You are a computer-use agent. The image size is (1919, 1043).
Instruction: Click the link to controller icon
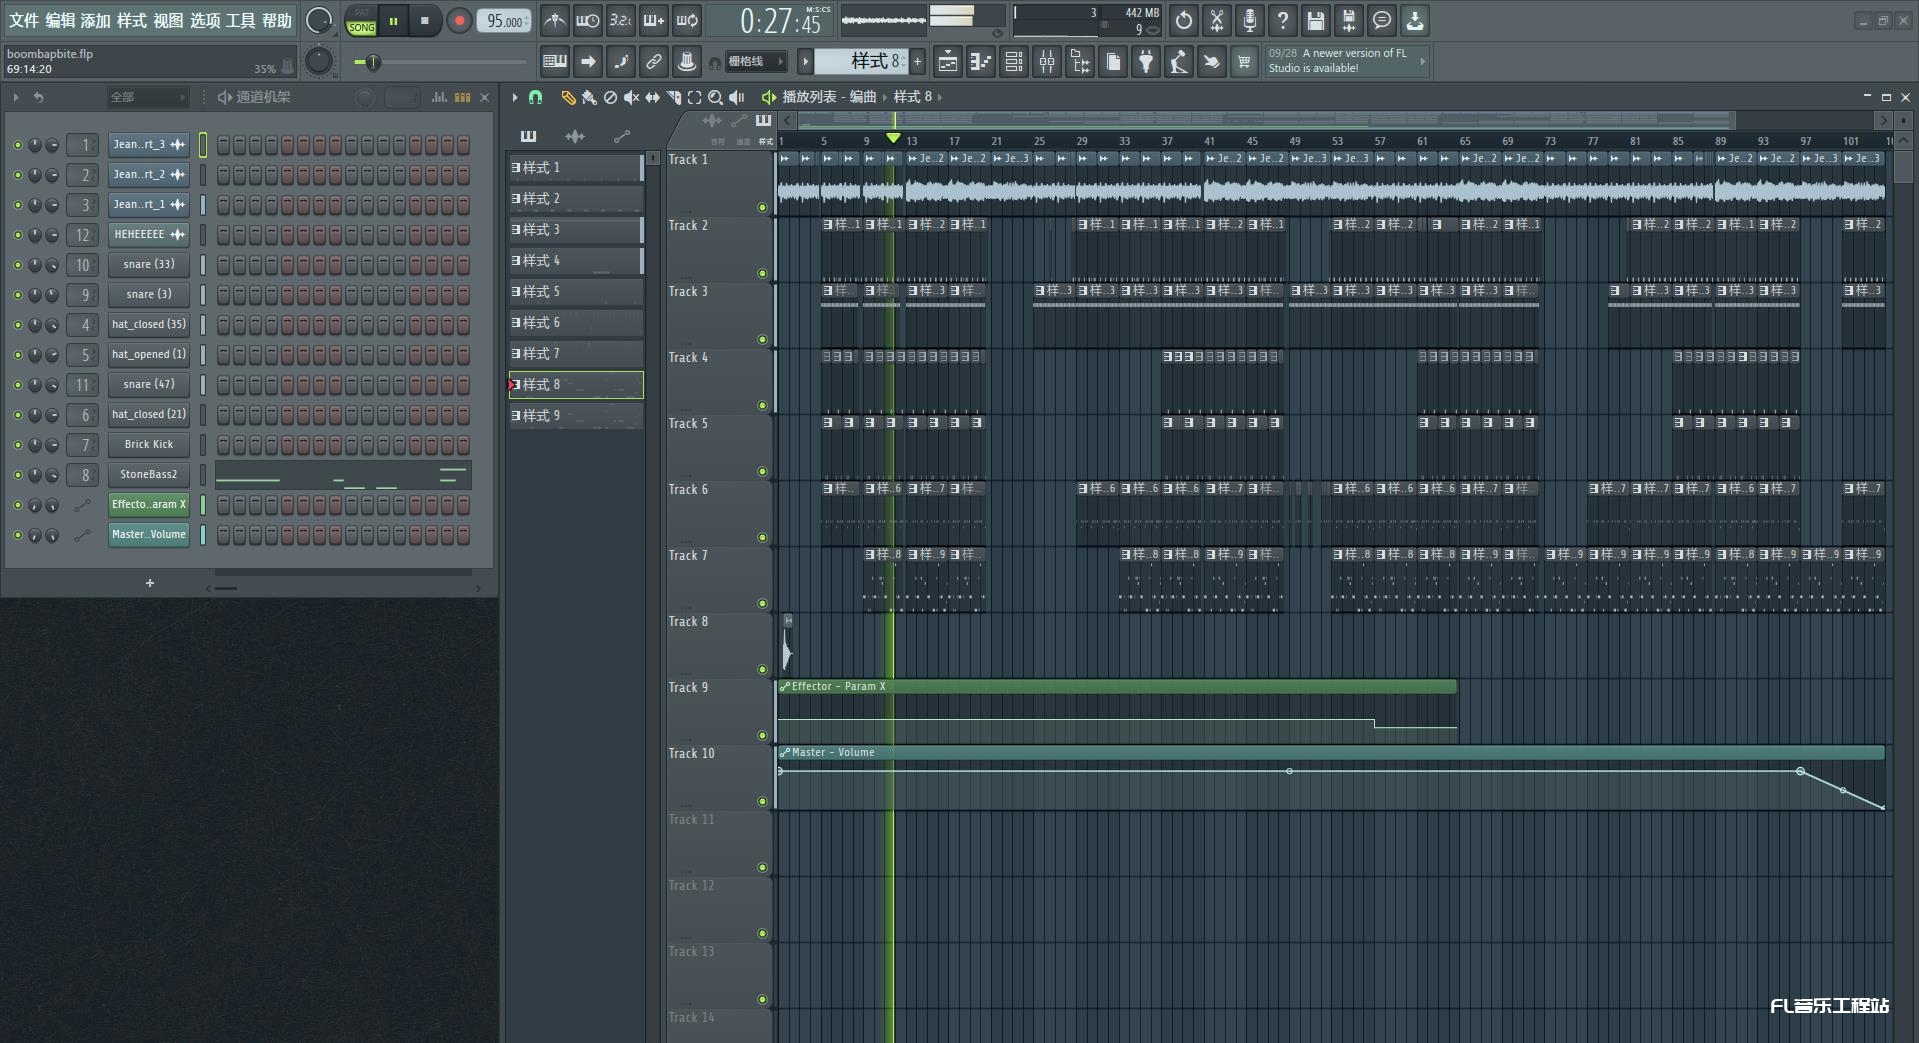click(x=654, y=62)
